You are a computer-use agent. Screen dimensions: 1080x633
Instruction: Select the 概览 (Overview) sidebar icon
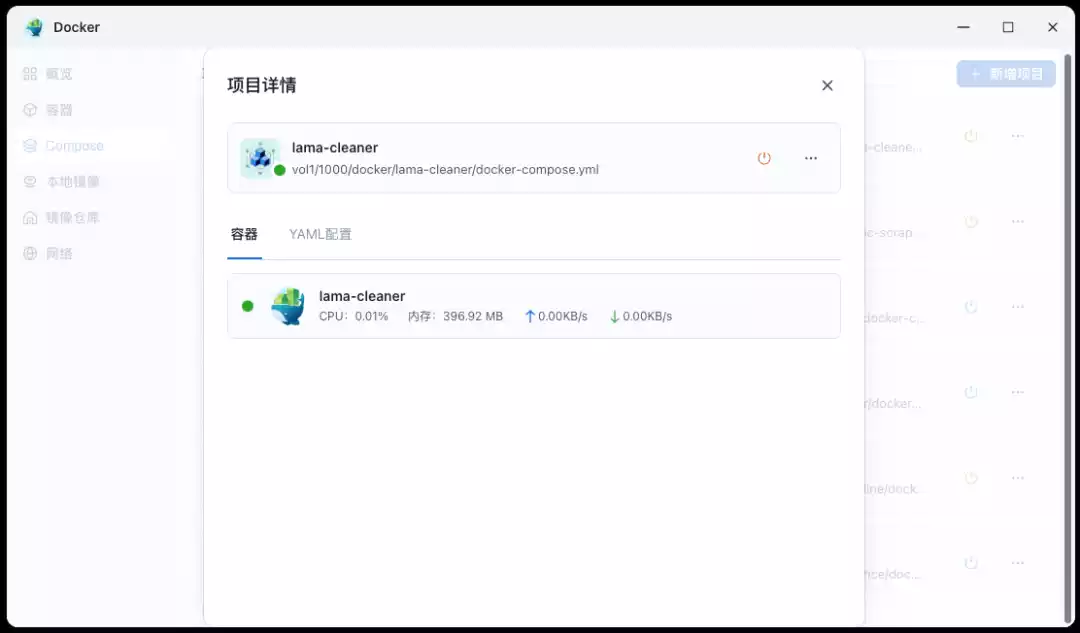click(x=29, y=73)
